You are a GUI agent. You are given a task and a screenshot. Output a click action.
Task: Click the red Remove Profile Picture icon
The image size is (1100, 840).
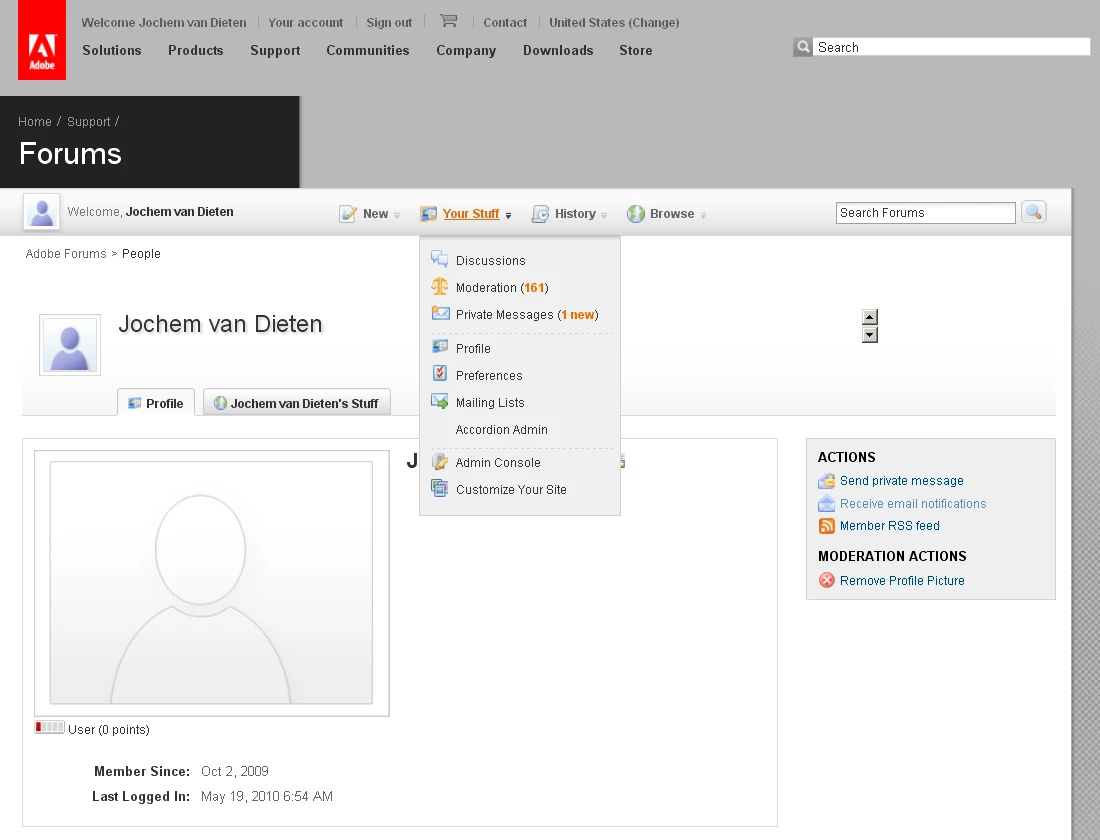pyautogui.click(x=826, y=580)
